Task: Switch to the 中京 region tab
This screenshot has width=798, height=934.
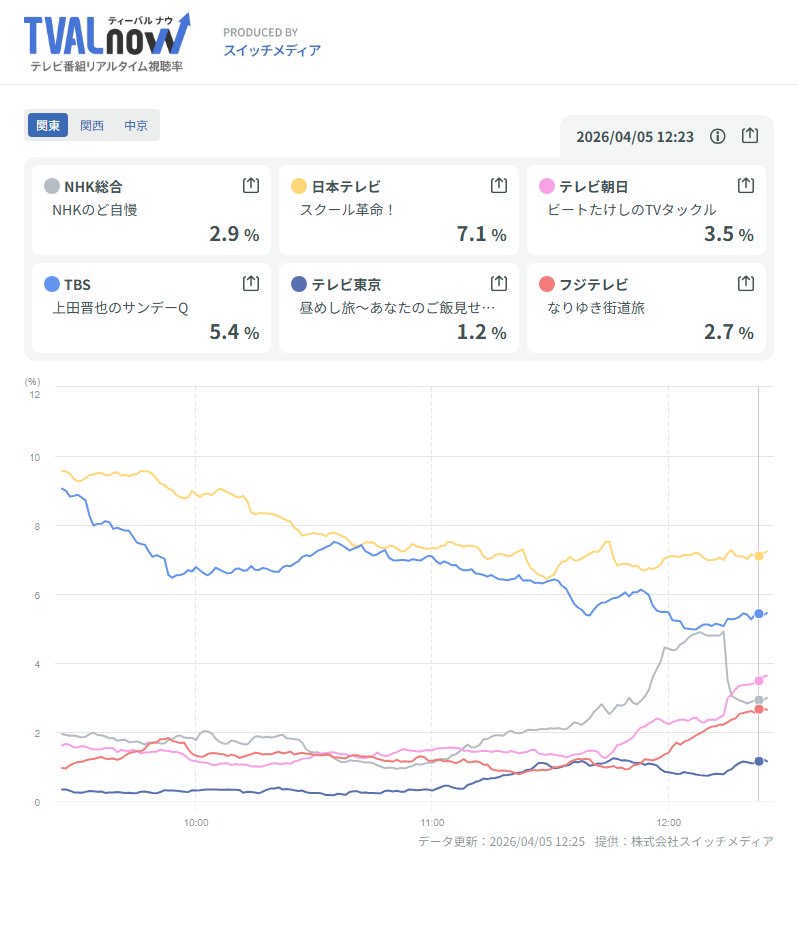Action: [136, 126]
